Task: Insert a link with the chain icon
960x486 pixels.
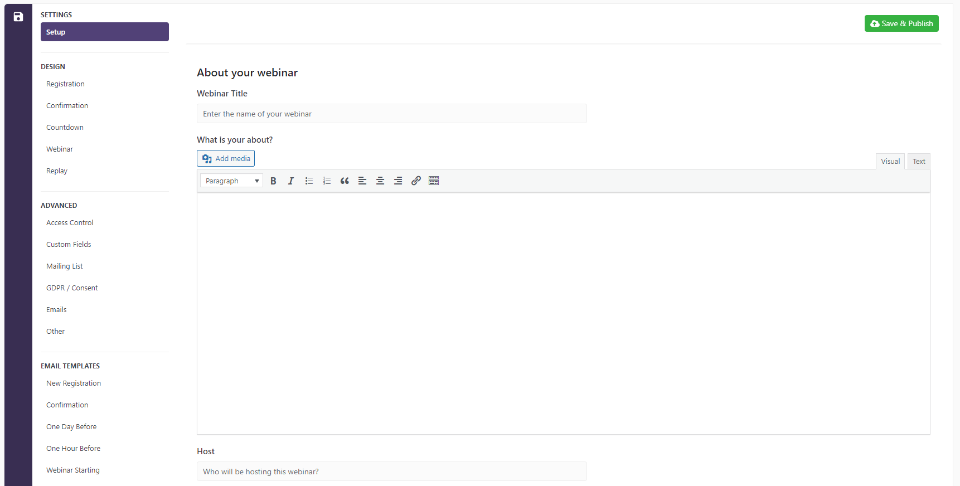Action: (416, 181)
